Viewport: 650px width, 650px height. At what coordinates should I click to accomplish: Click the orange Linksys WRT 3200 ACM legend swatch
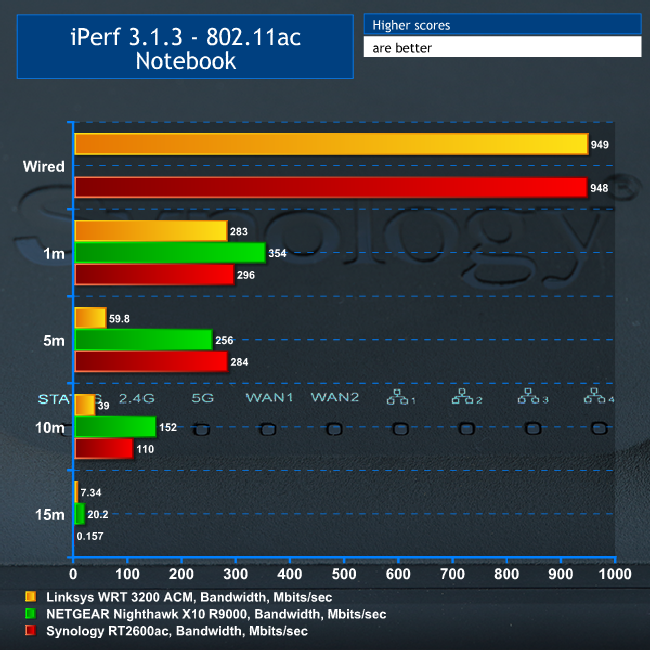[30, 597]
